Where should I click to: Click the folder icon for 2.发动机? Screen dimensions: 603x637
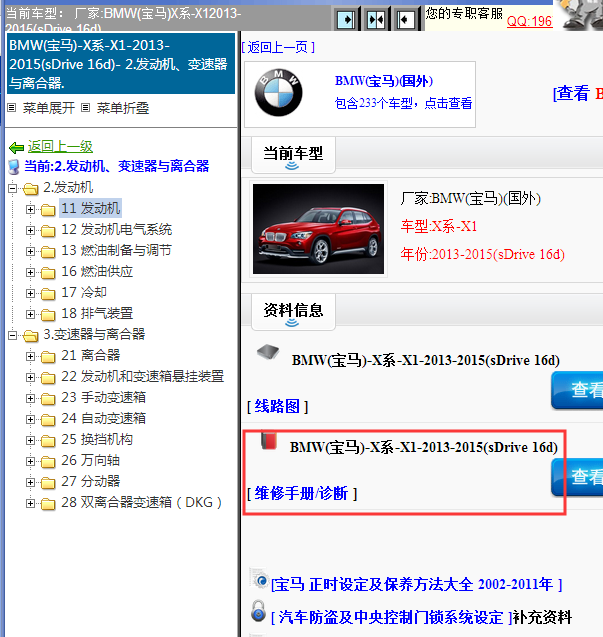click(x=30, y=188)
